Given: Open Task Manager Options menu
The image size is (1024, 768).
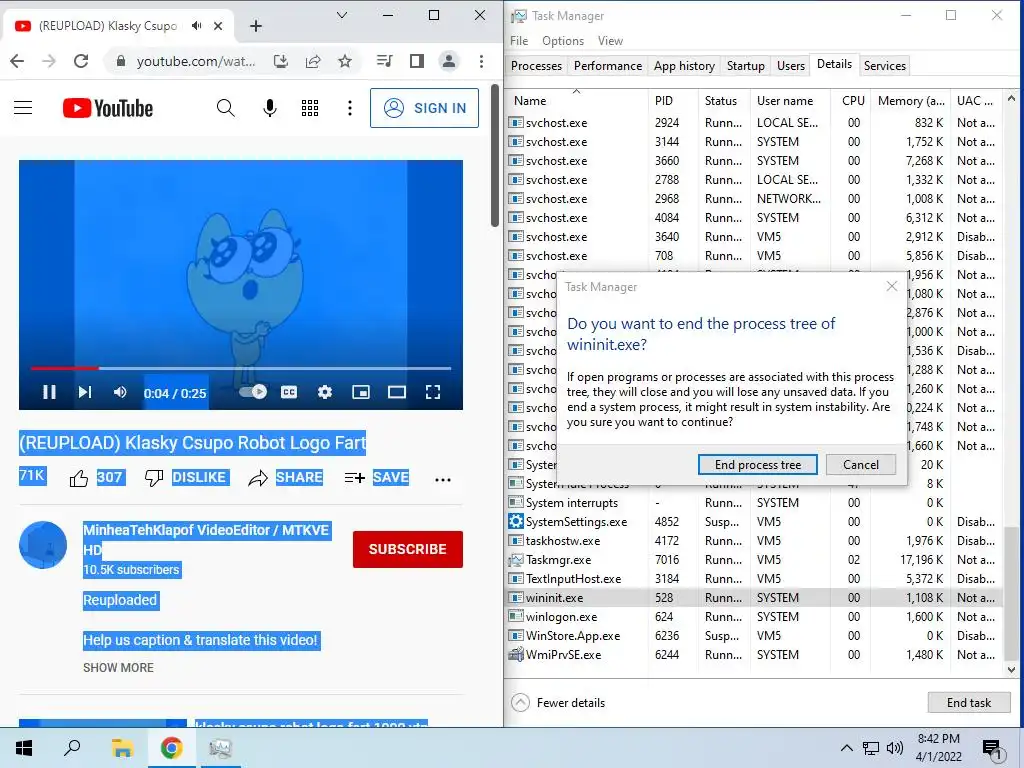Looking at the screenshot, I should click(563, 40).
